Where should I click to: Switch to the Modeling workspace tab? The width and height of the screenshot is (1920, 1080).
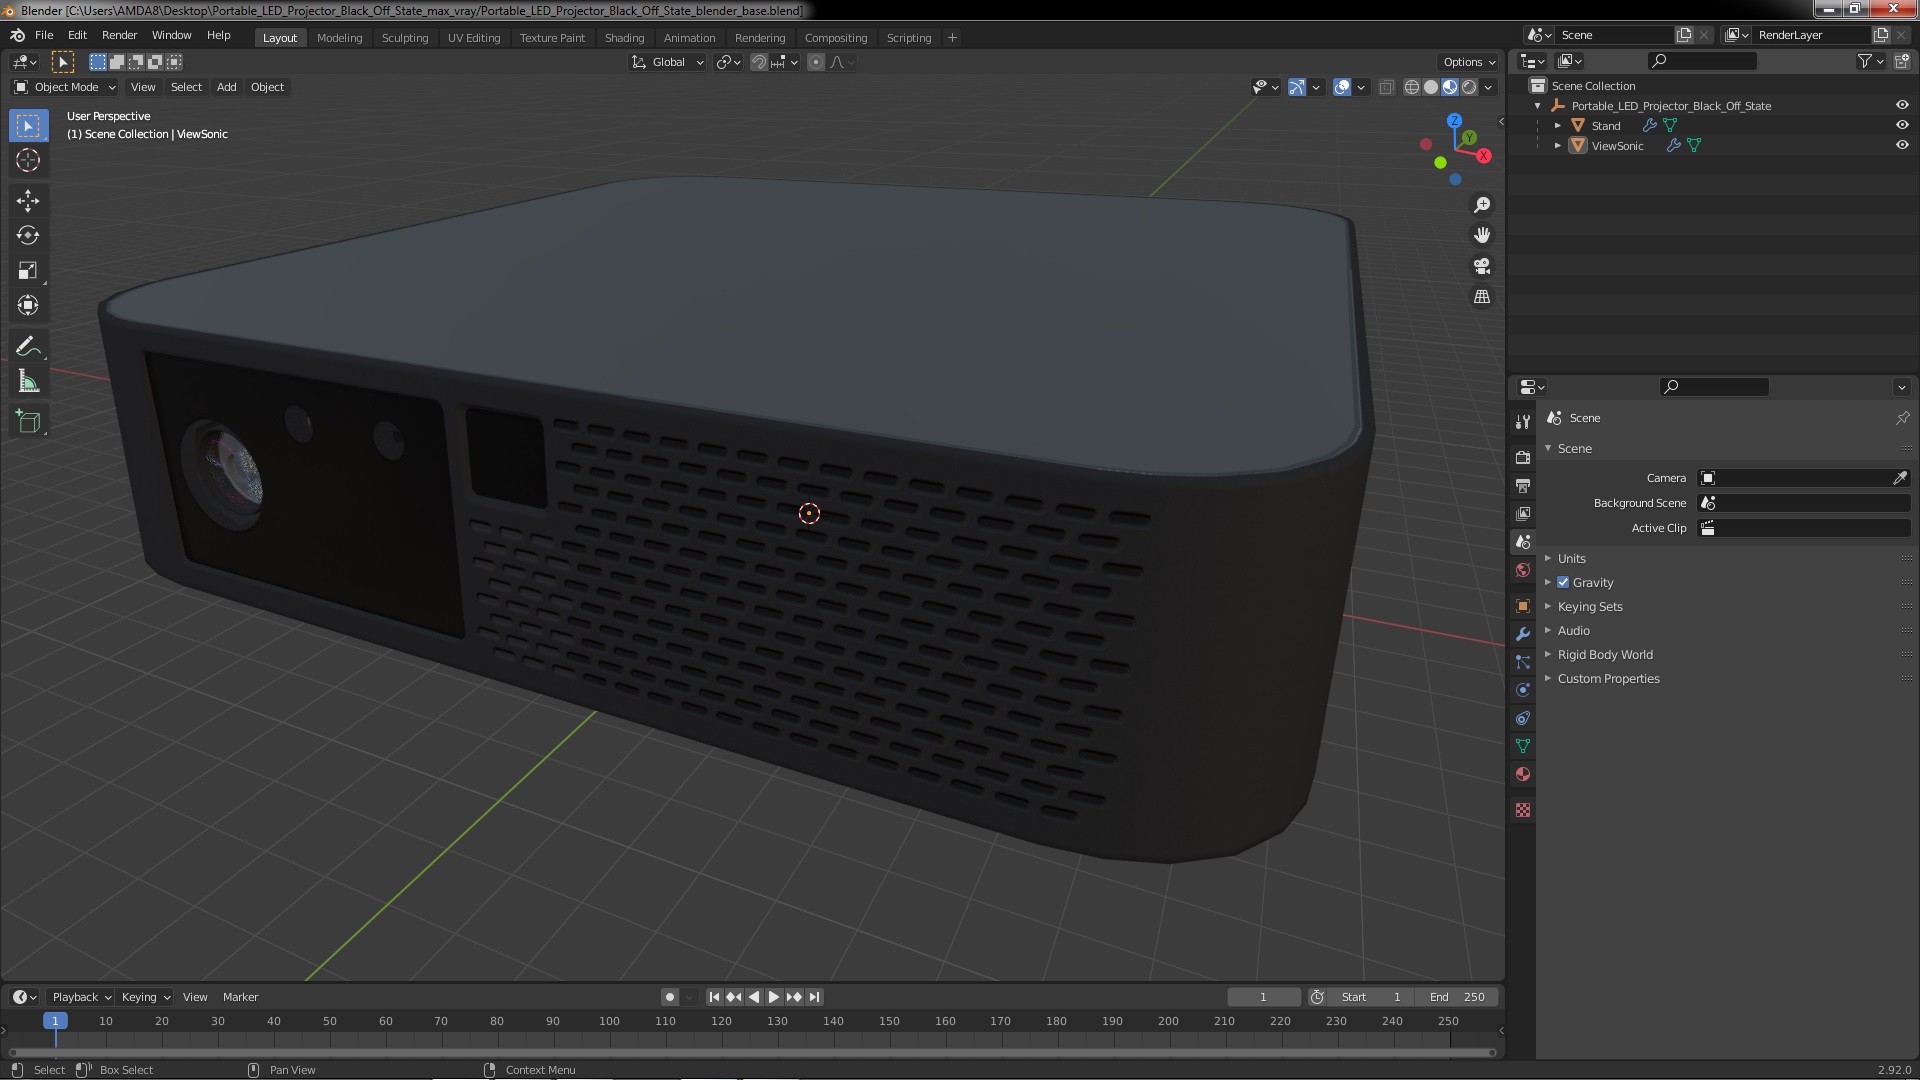pyautogui.click(x=339, y=38)
